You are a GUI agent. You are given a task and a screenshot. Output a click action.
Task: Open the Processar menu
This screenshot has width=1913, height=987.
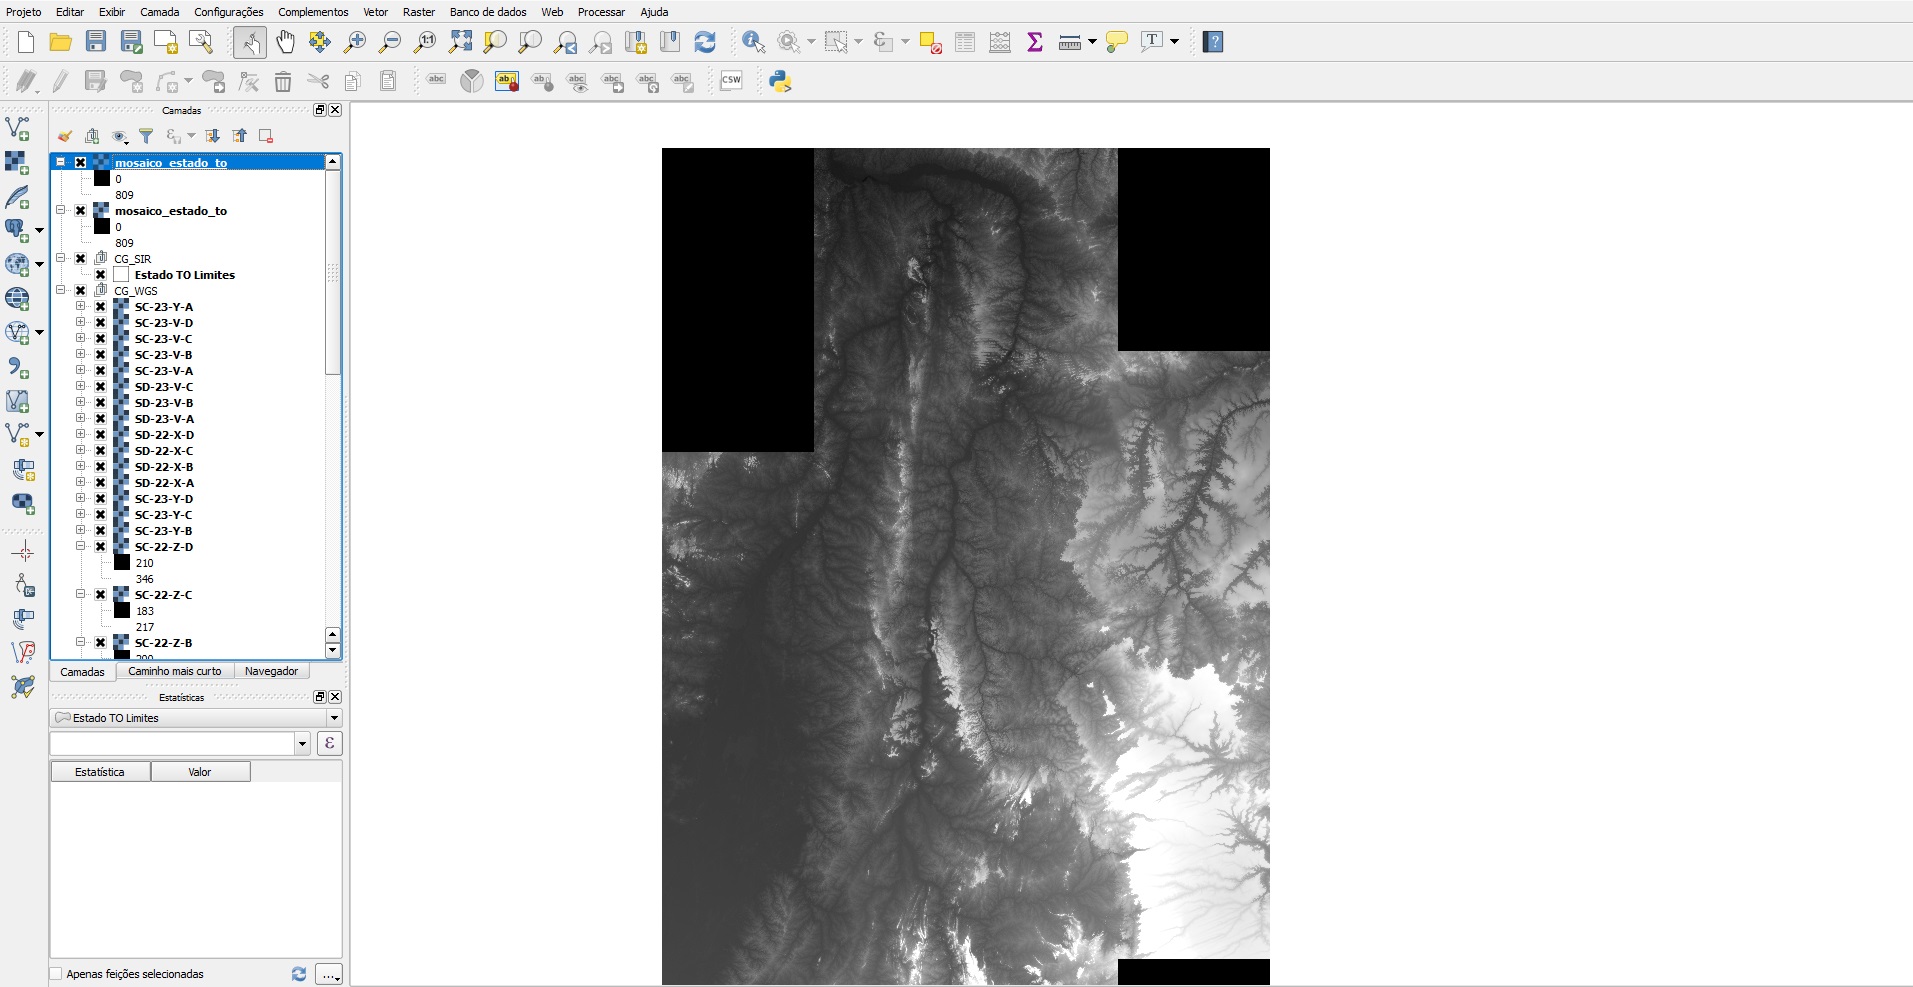[601, 12]
